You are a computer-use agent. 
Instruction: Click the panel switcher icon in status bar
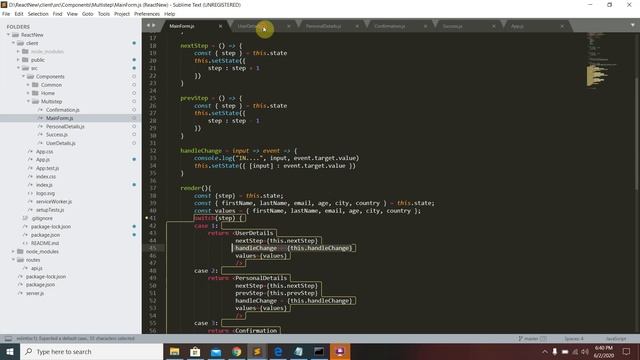[8, 338]
